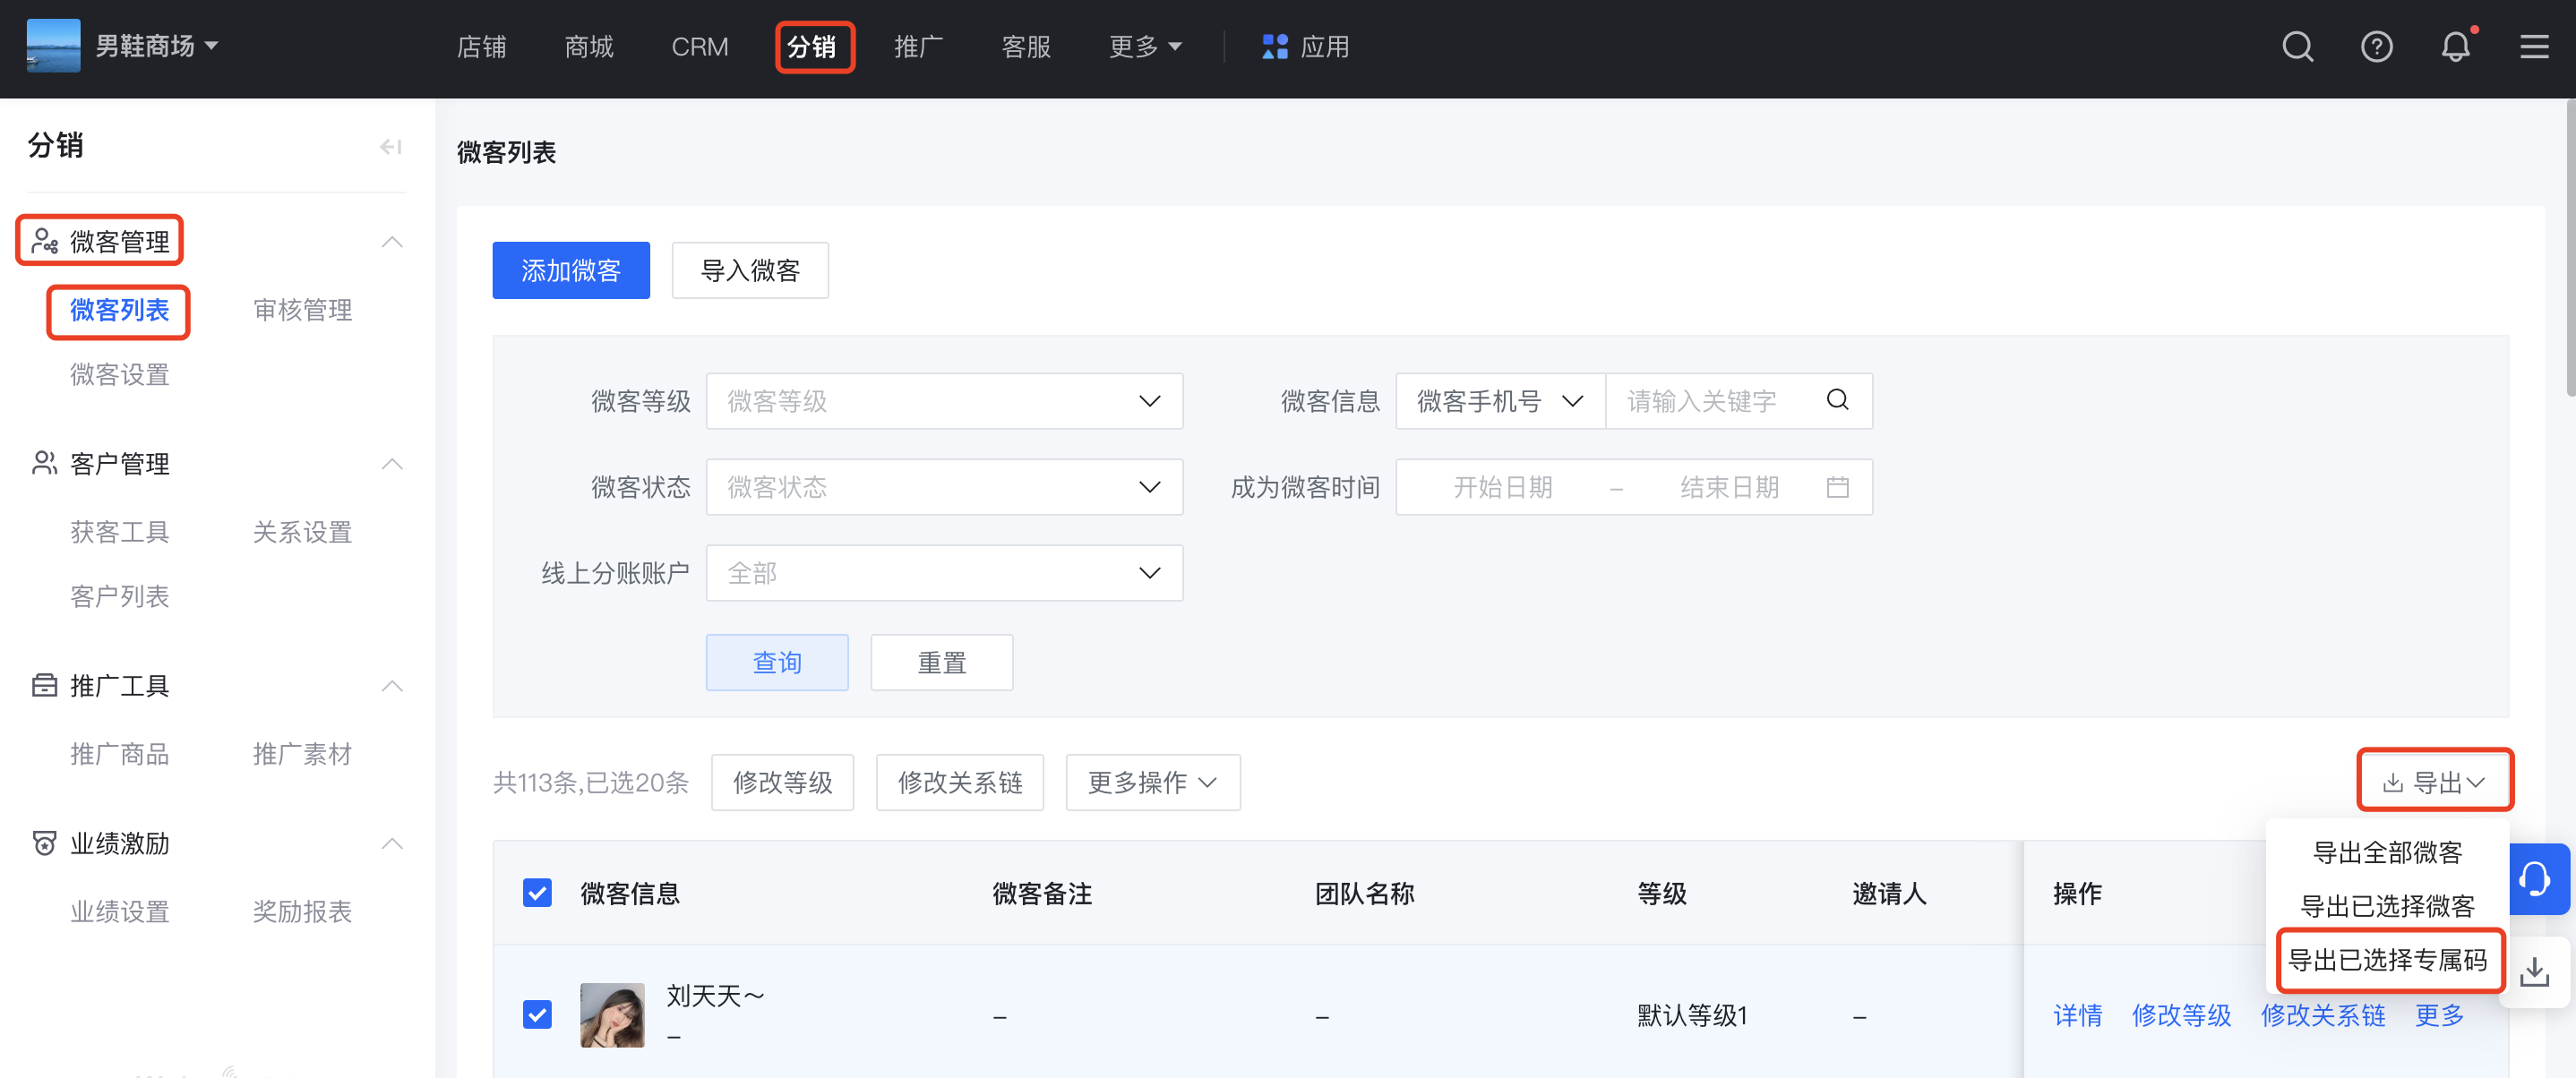This screenshot has width=2576, height=1078.
Task: Open the 更多操作 dropdown button
Action: 1152,782
